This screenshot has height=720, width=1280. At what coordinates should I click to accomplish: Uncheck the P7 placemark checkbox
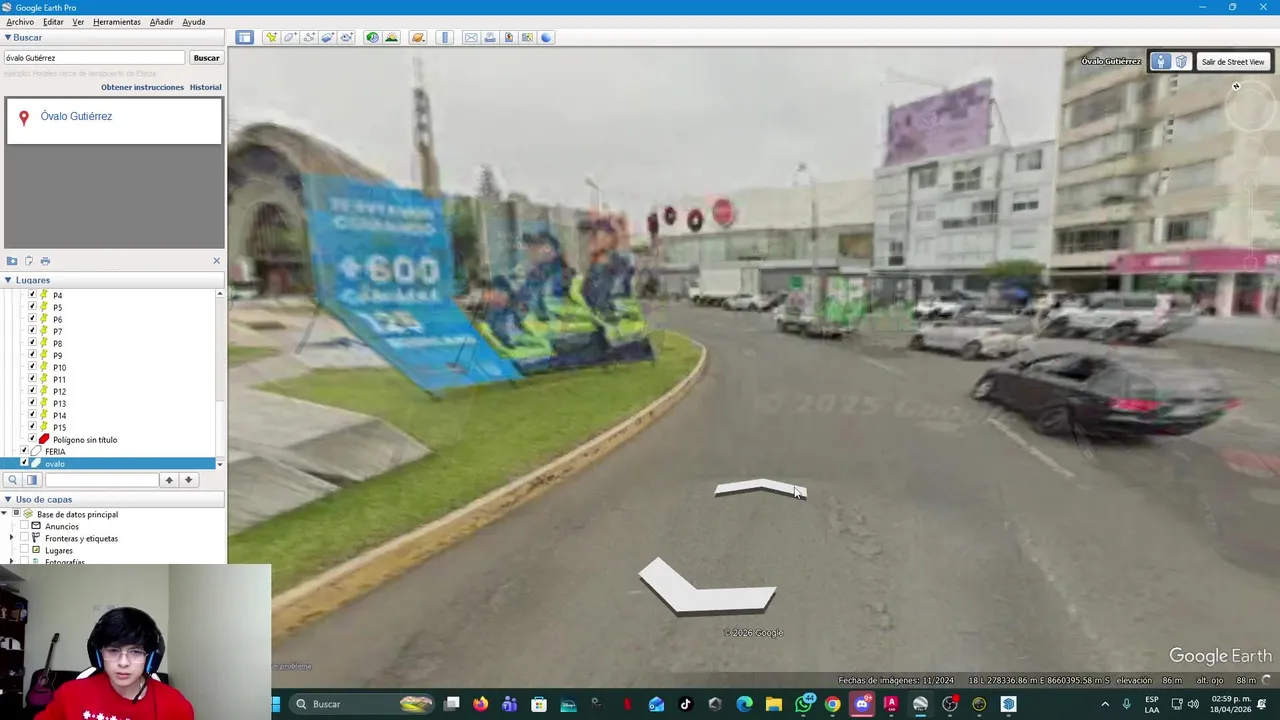click(x=32, y=331)
